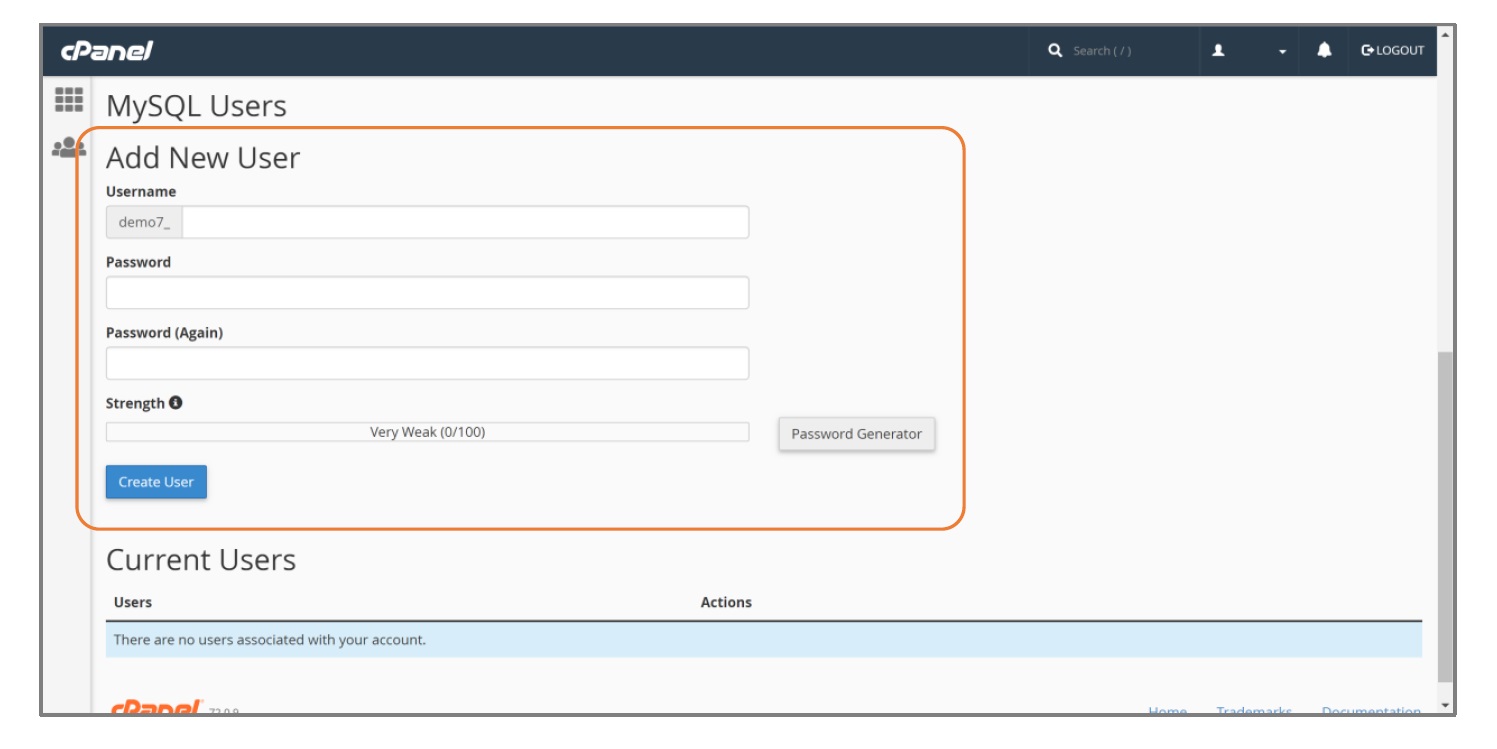Click the Add New User heading
The width and height of the screenshot is (1497, 749).
203,158
